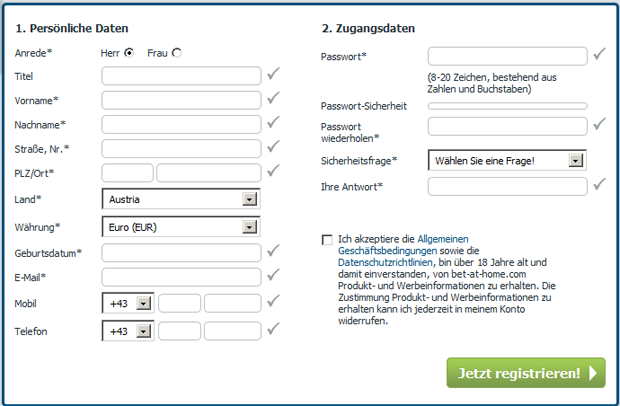Click the checkmark next to Ihre Antwort field

[x=599, y=184]
